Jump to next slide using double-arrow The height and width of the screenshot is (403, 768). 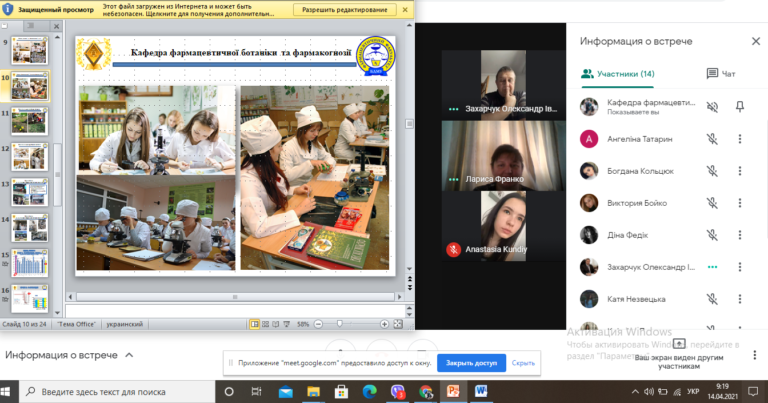[x=409, y=287]
